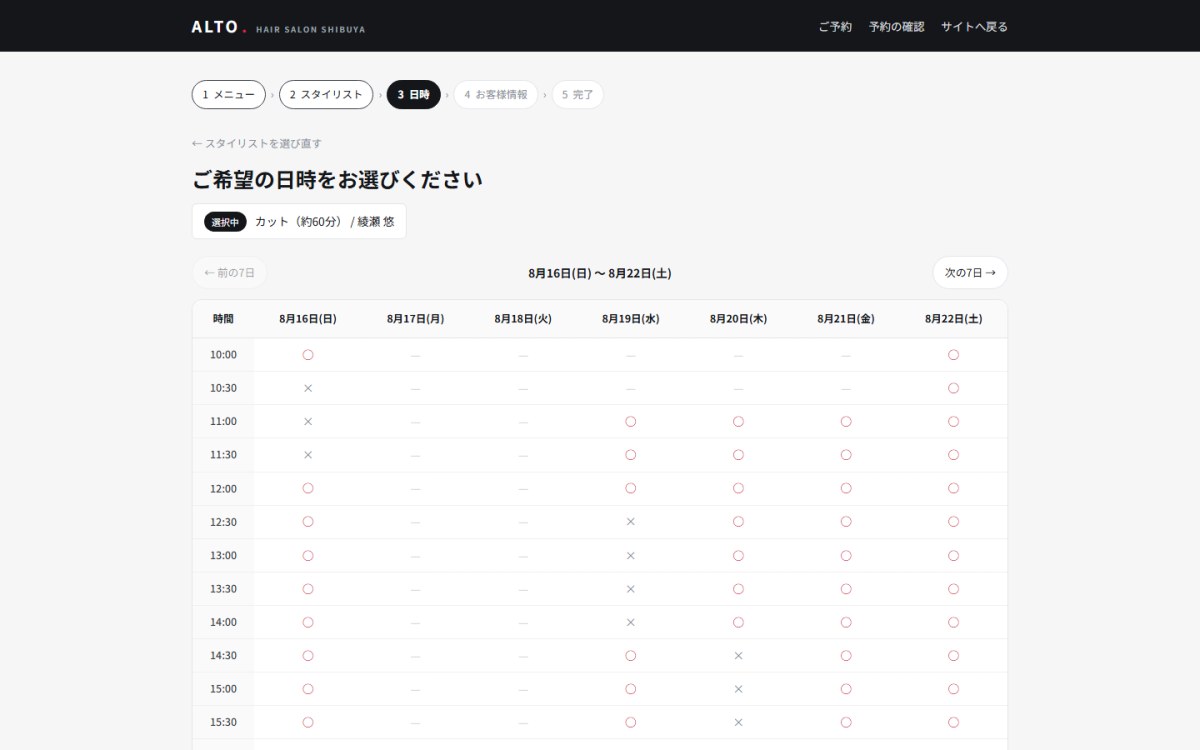Image resolution: width=1200 pixels, height=750 pixels.
Task: Book 8月21日(金) 11:00 slot
Action: tap(846, 421)
